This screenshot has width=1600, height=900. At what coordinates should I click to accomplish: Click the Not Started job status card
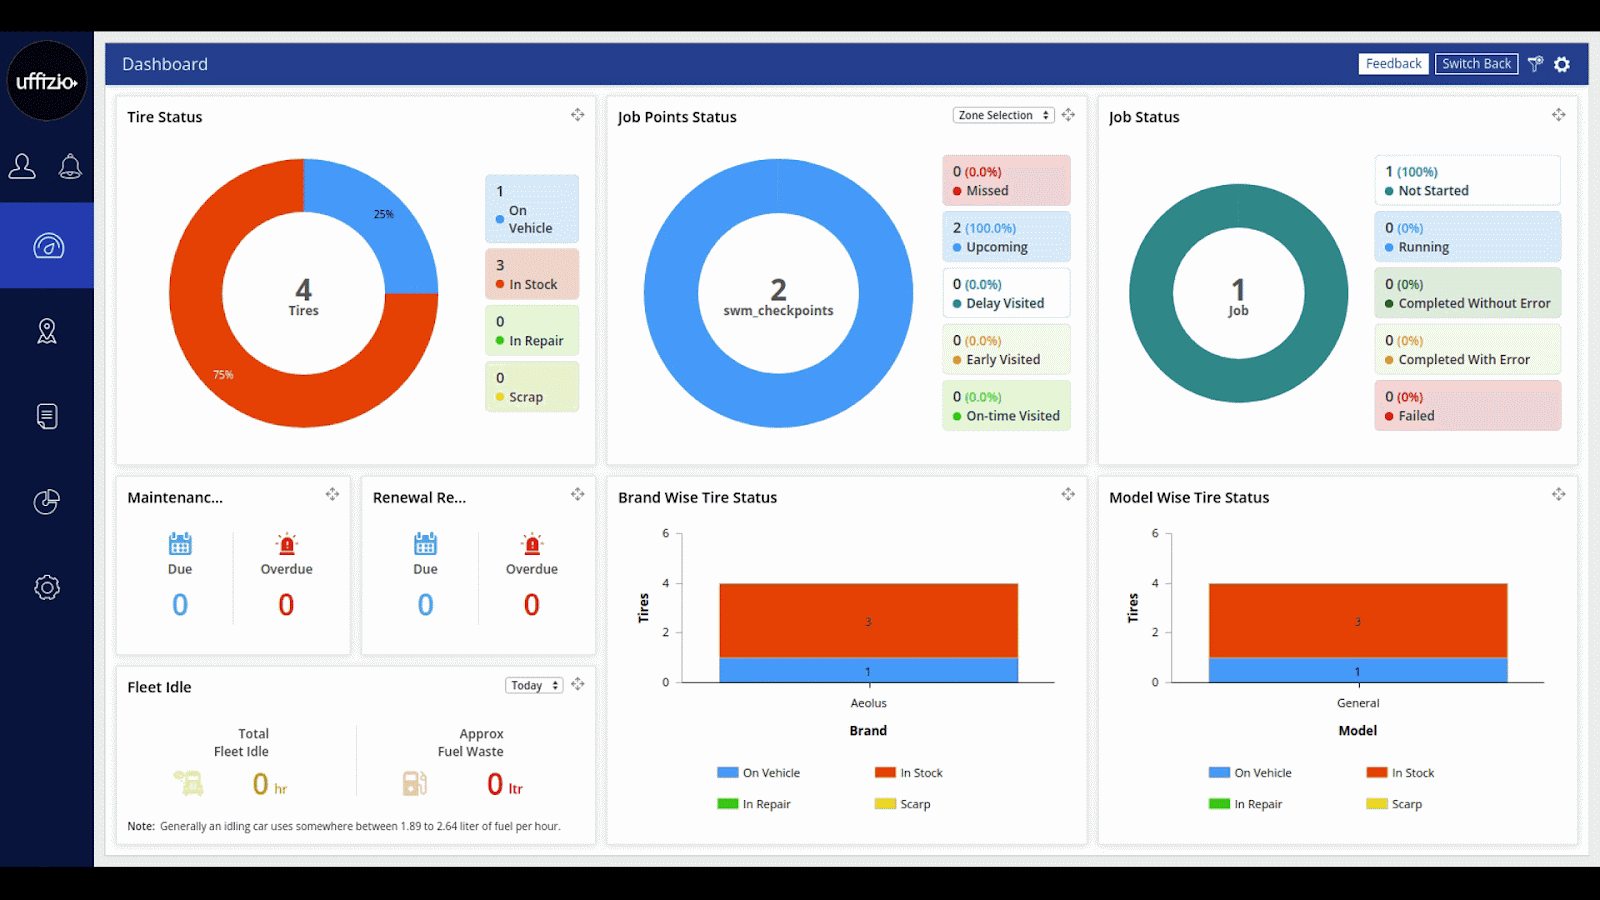coord(1467,181)
